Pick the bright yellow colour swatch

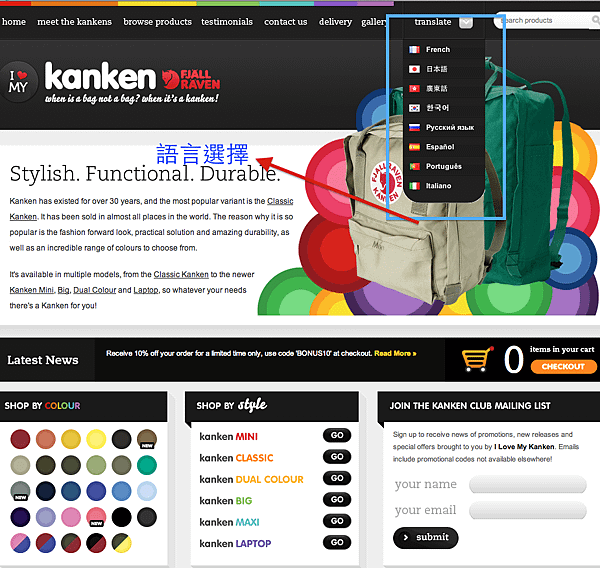(96, 439)
